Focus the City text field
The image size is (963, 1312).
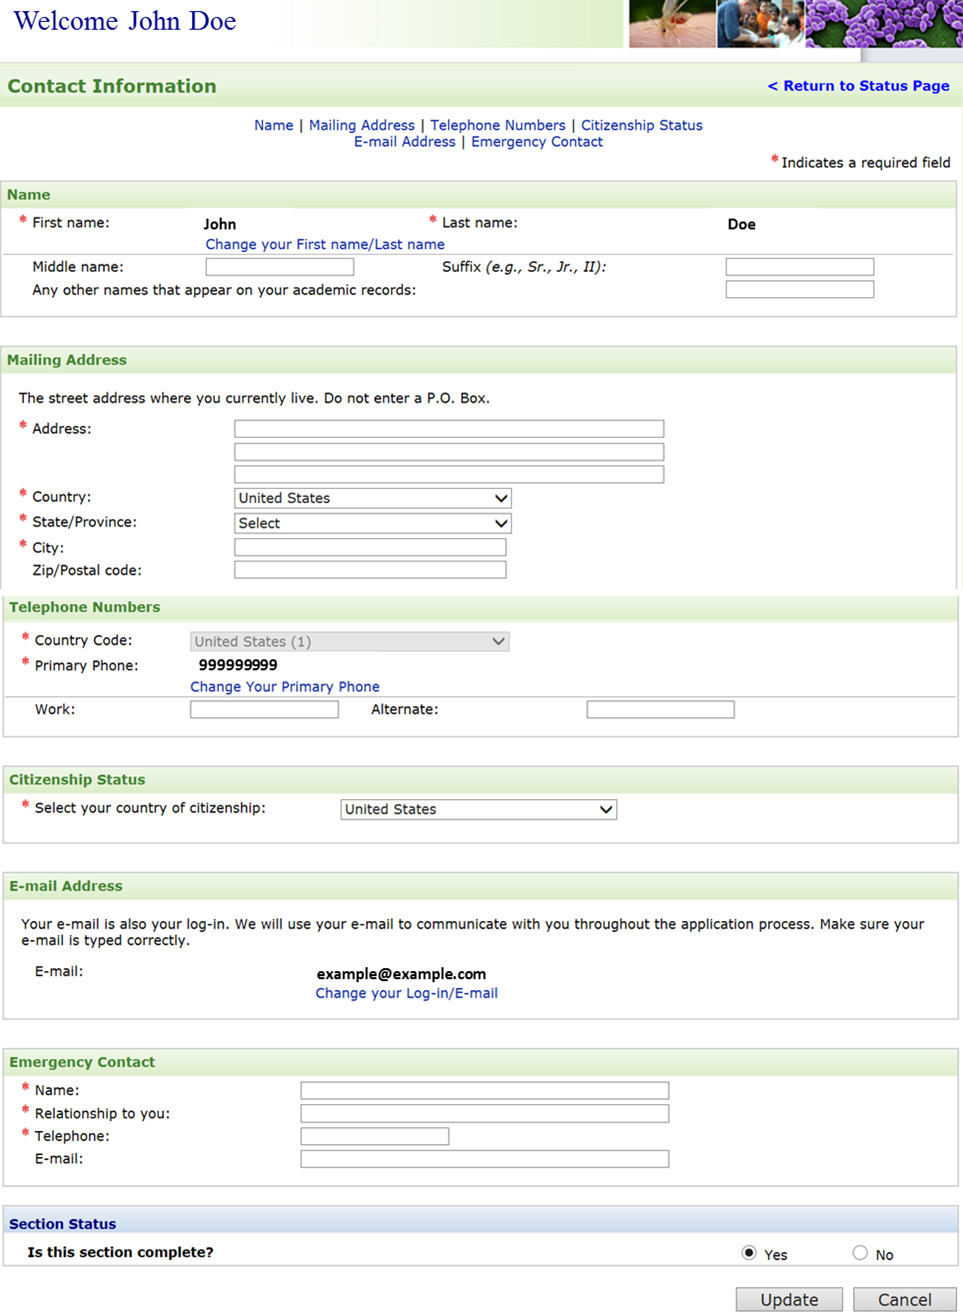tap(370, 547)
